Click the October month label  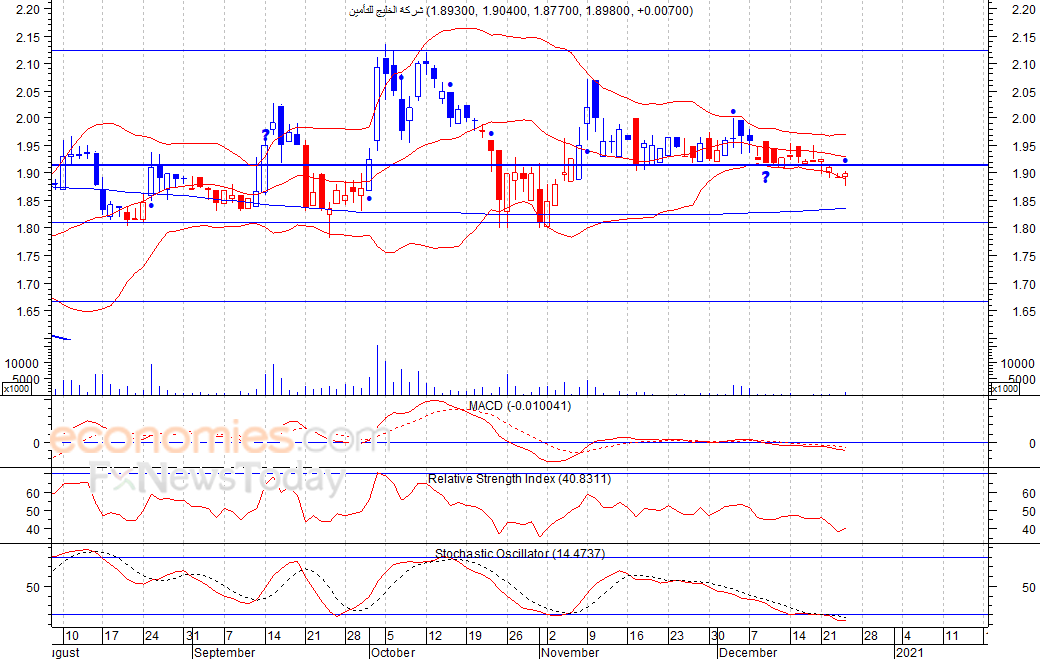[392, 652]
